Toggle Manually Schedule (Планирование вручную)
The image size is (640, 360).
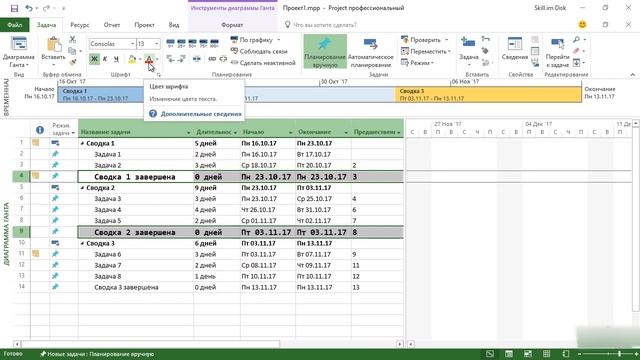tap(325, 51)
